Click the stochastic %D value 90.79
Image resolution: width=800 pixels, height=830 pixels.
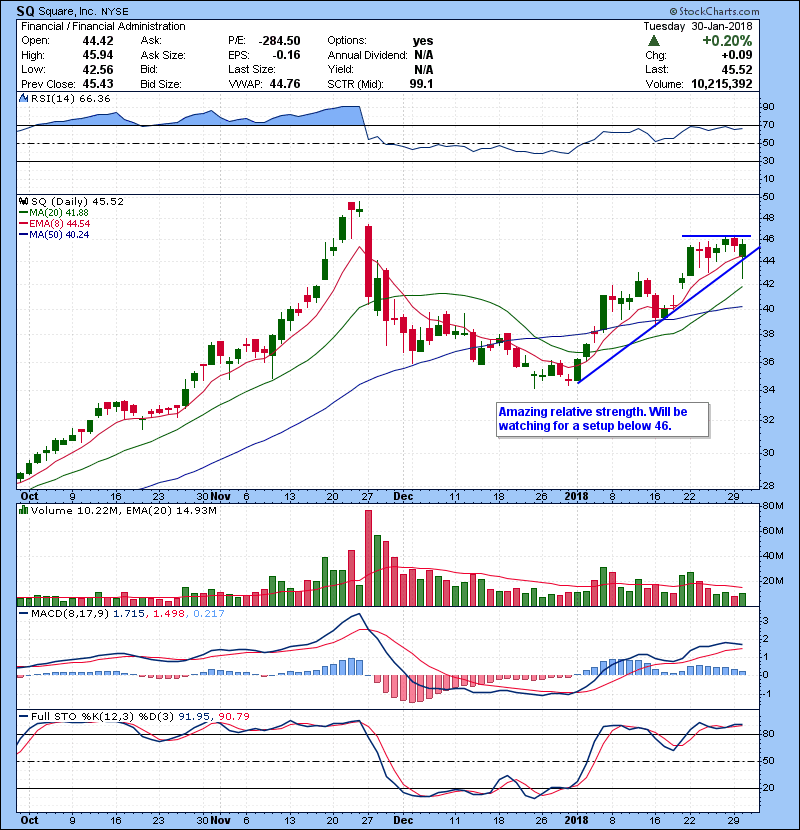pos(233,716)
